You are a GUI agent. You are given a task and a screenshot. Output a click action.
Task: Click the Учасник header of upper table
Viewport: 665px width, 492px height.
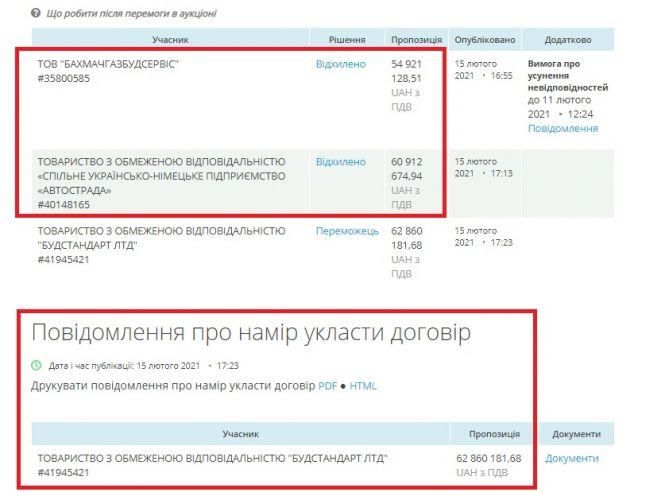170,39
